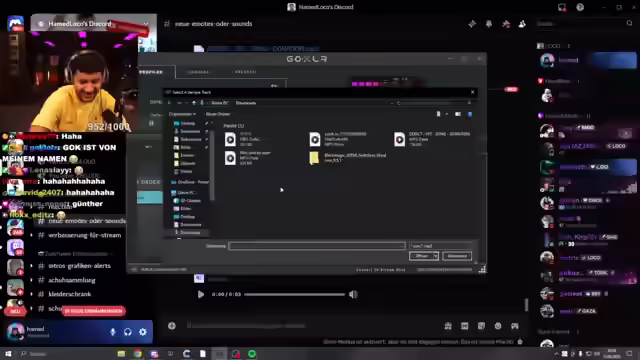Open the threads icon in channel header
Screen dimensions: 640x360
pos(472,24)
